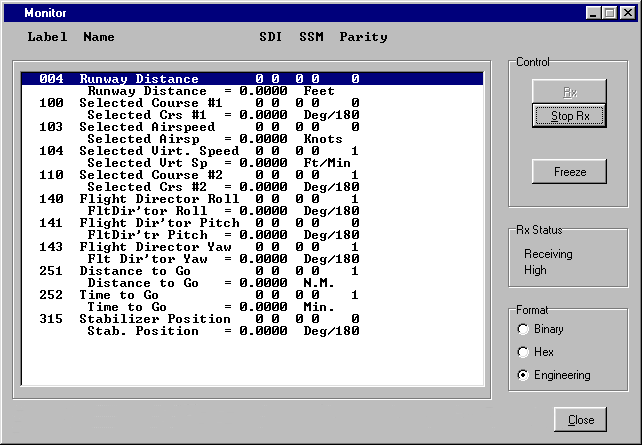Click the Stop Rx button

pos(569,115)
